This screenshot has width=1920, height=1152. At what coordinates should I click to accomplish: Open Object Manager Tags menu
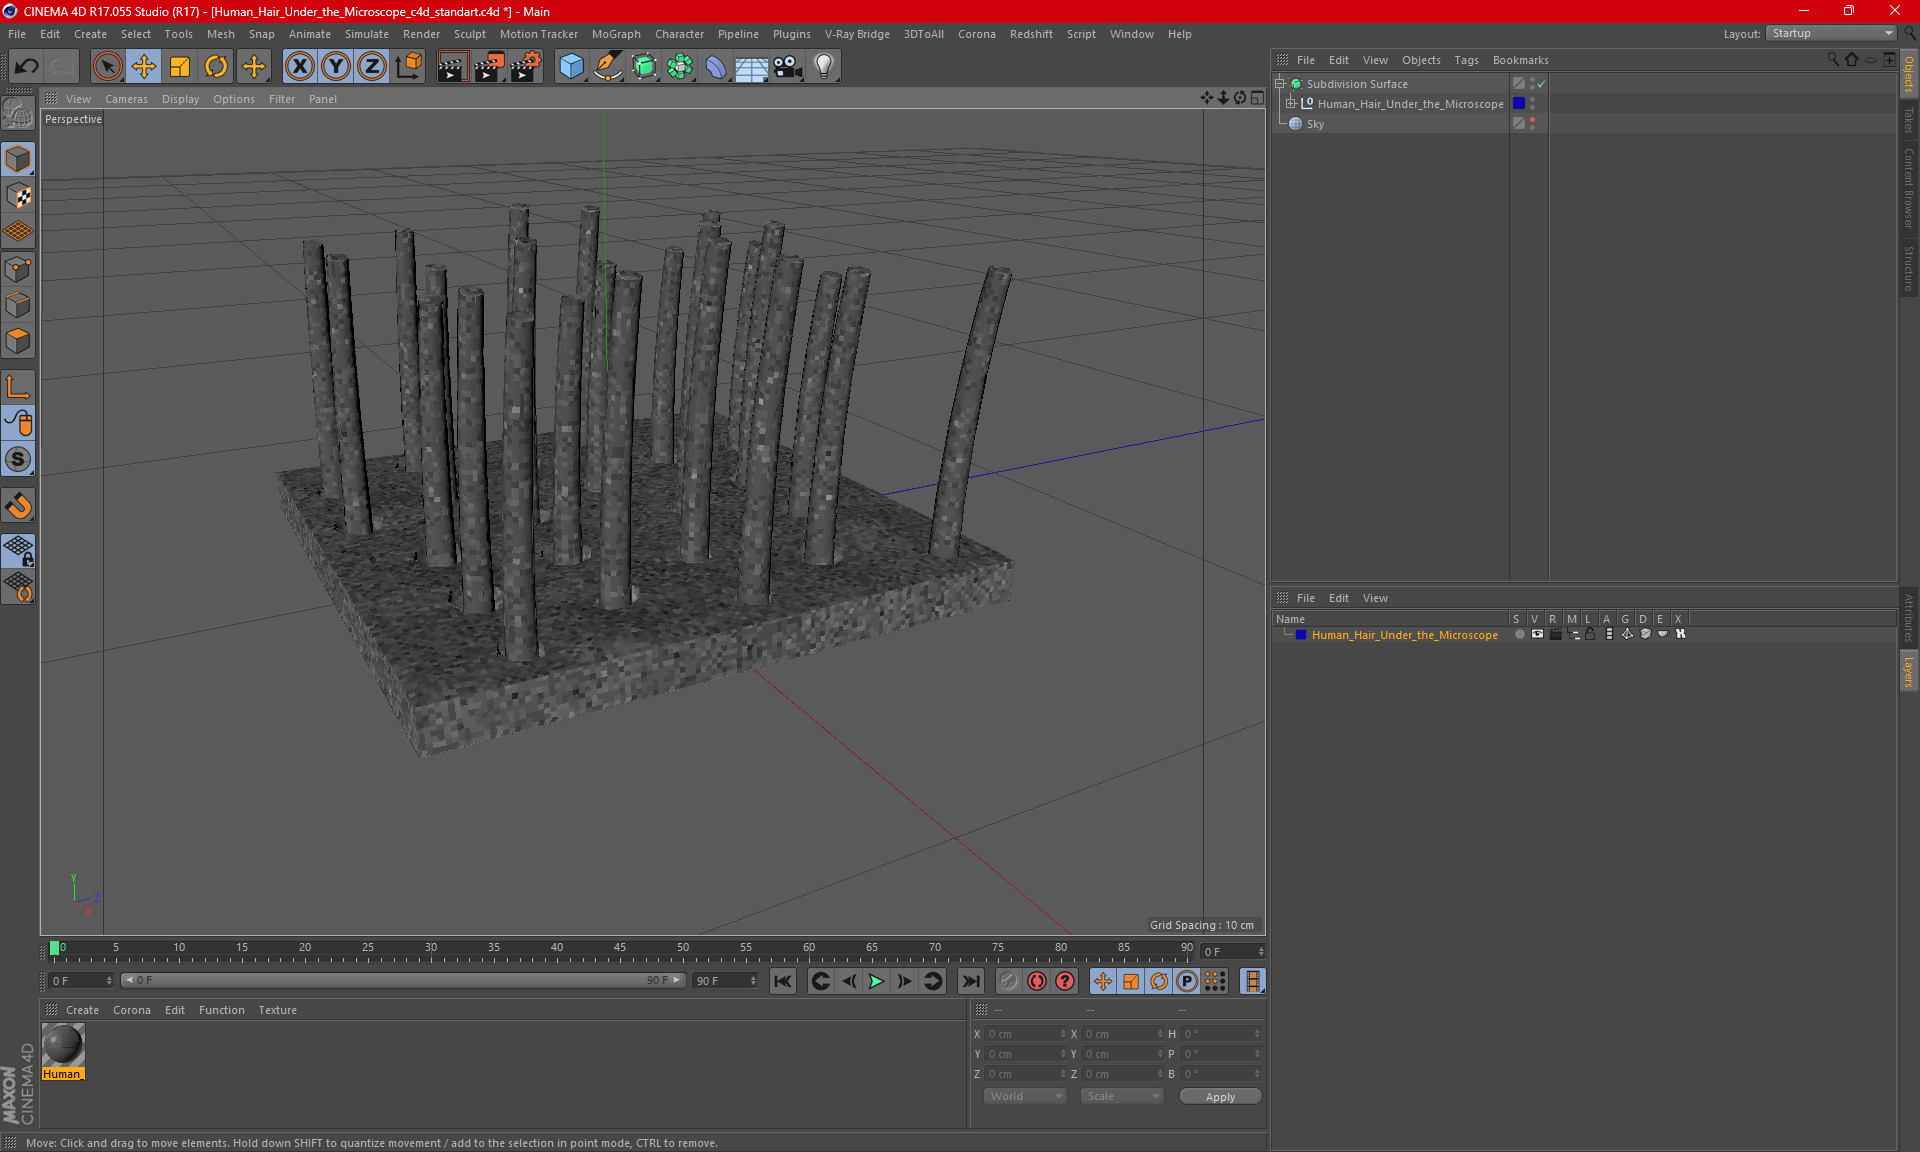coord(1466,60)
